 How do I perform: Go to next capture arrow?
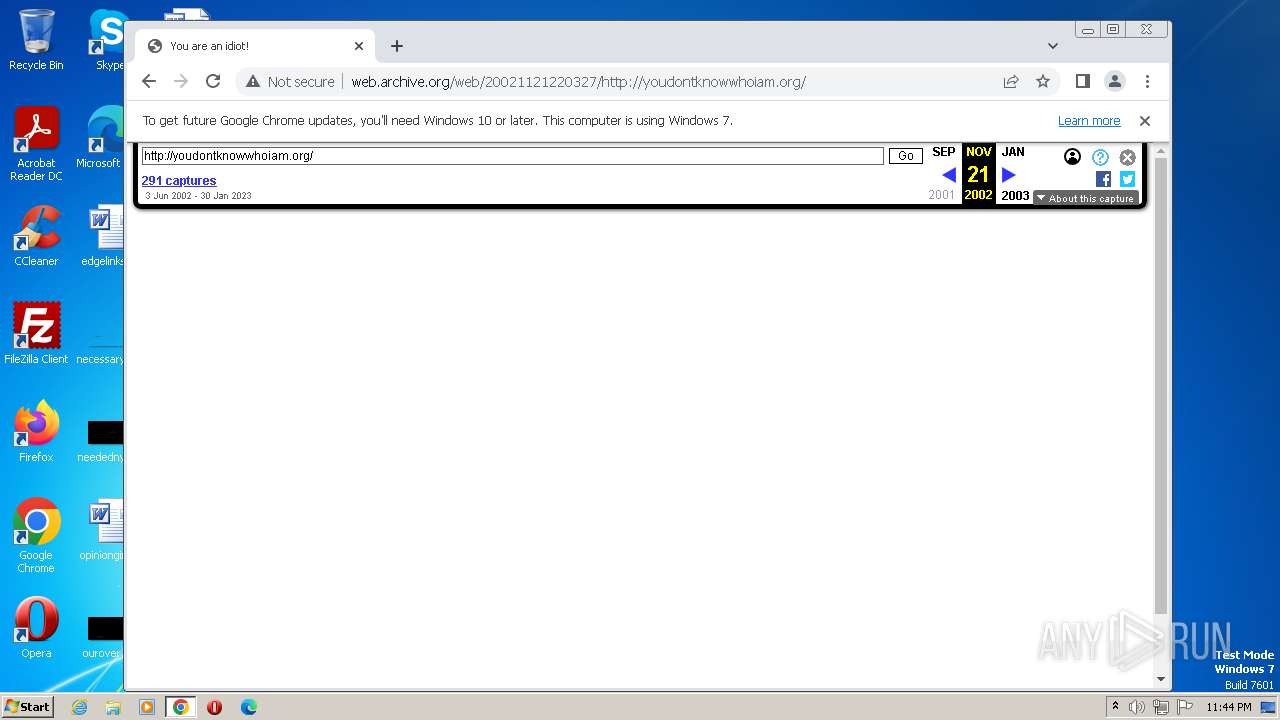pyautogui.click(x=1009, y=175)
